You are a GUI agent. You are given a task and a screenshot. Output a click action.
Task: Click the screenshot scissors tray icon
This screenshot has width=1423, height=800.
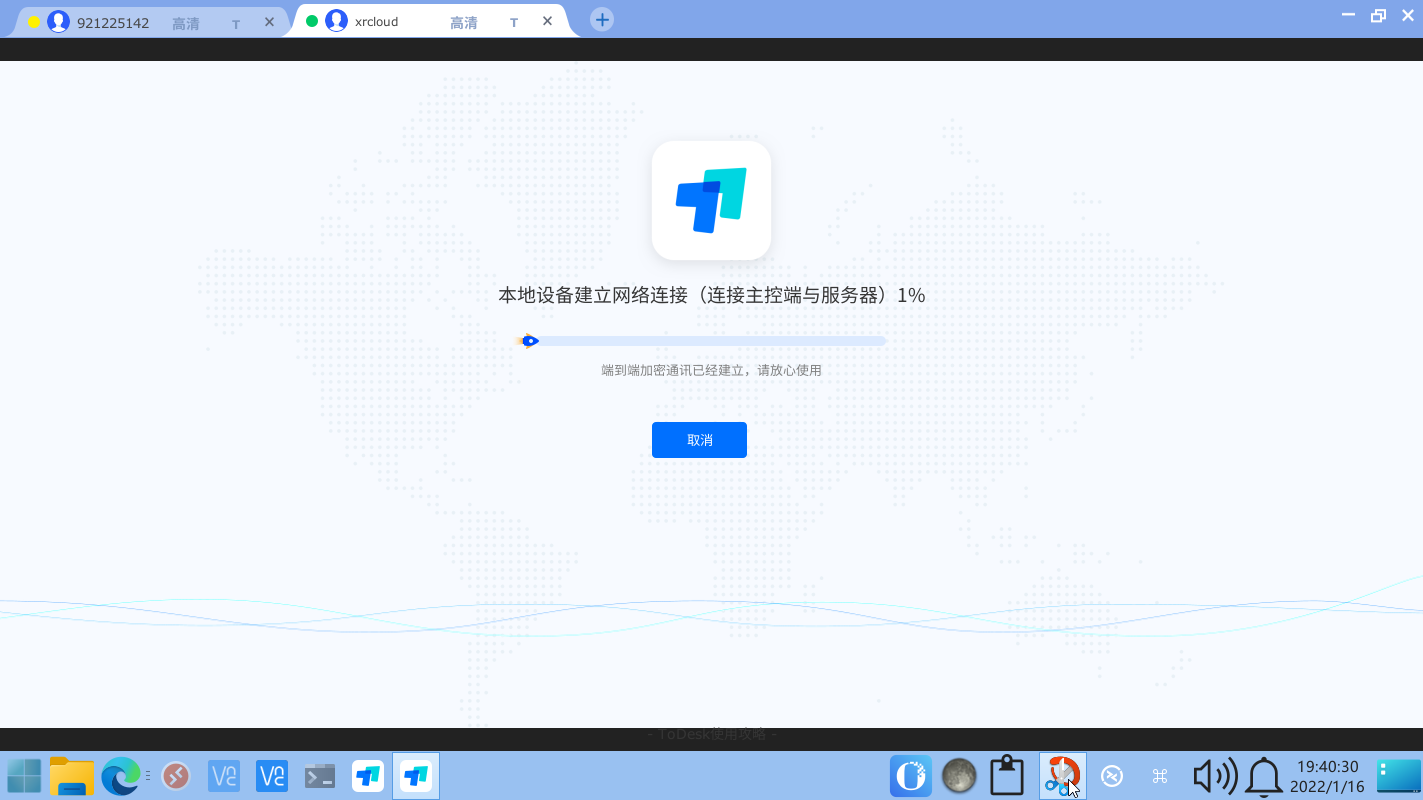1062,776
